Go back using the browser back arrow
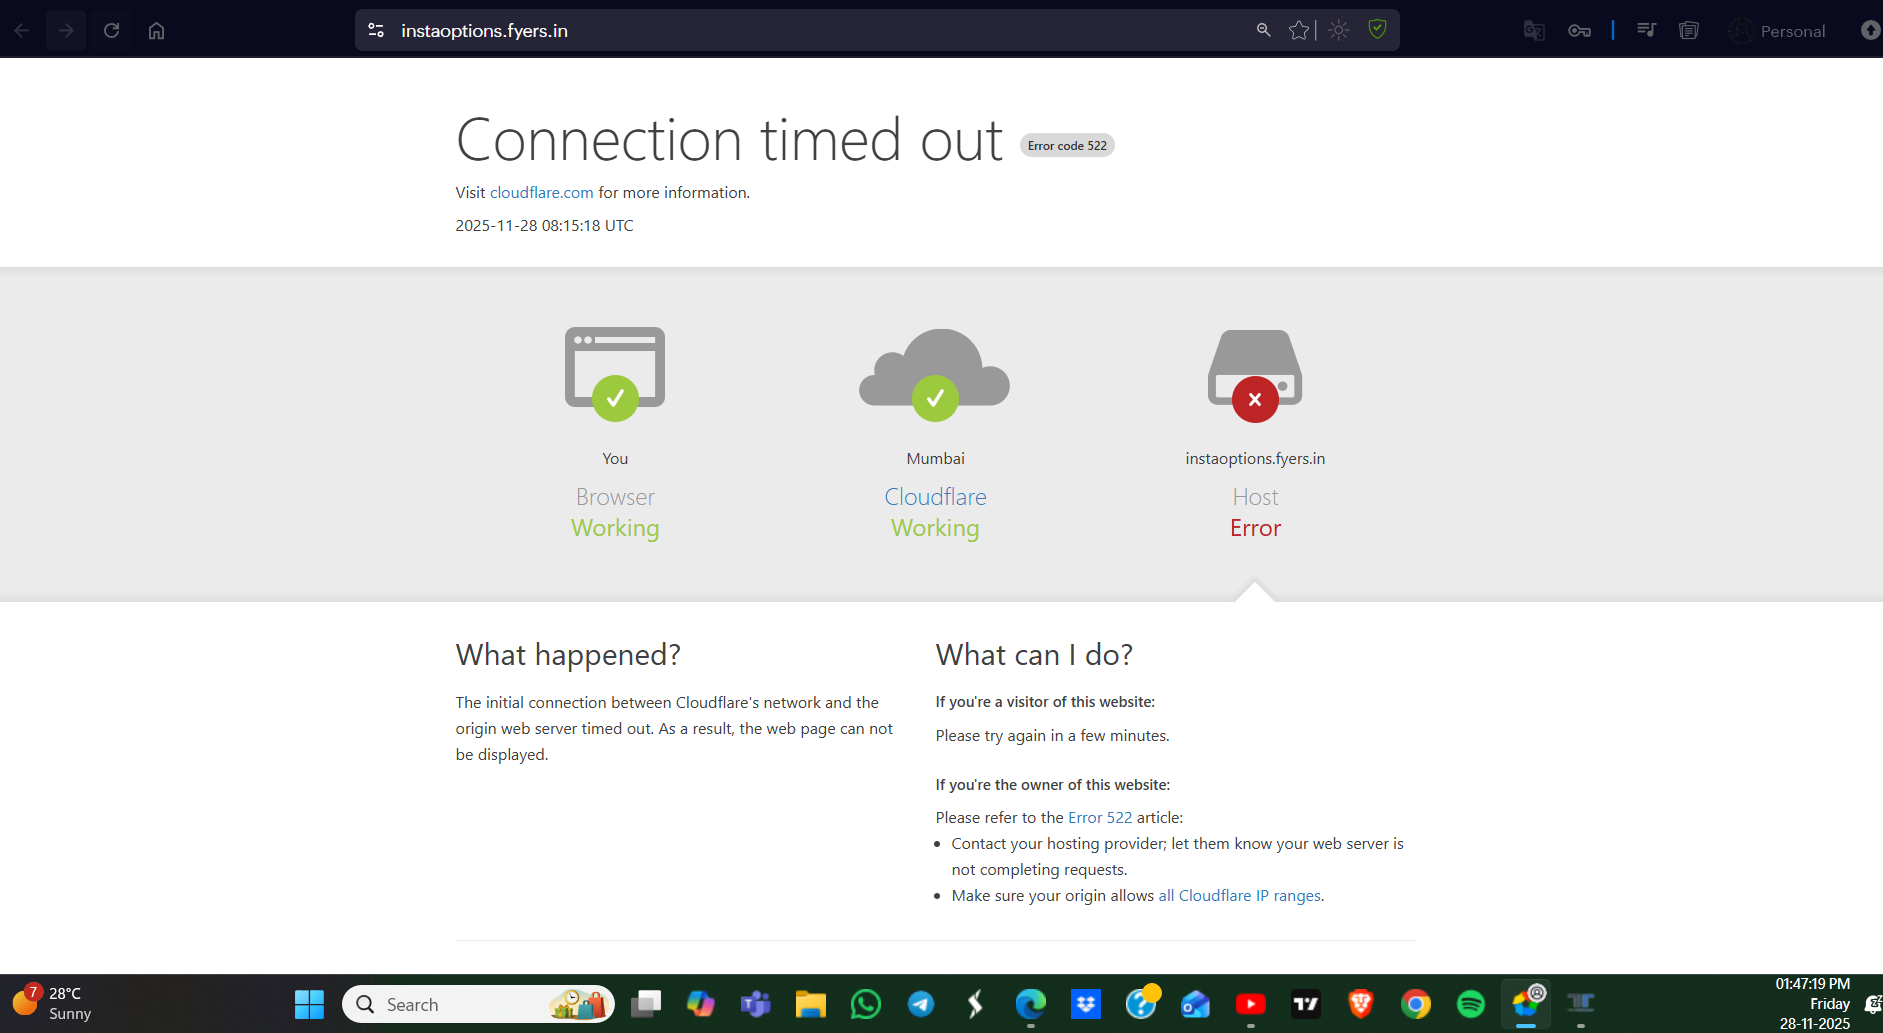Image resolution: width=1883 pixels, height=1033 pixels. click(x=22, y=31)
